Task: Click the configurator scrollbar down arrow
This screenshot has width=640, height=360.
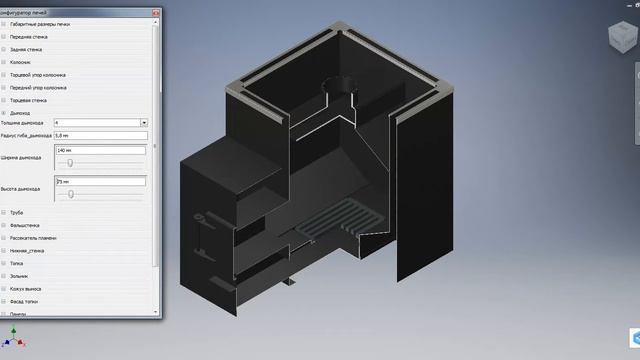Action: point(155,312)
